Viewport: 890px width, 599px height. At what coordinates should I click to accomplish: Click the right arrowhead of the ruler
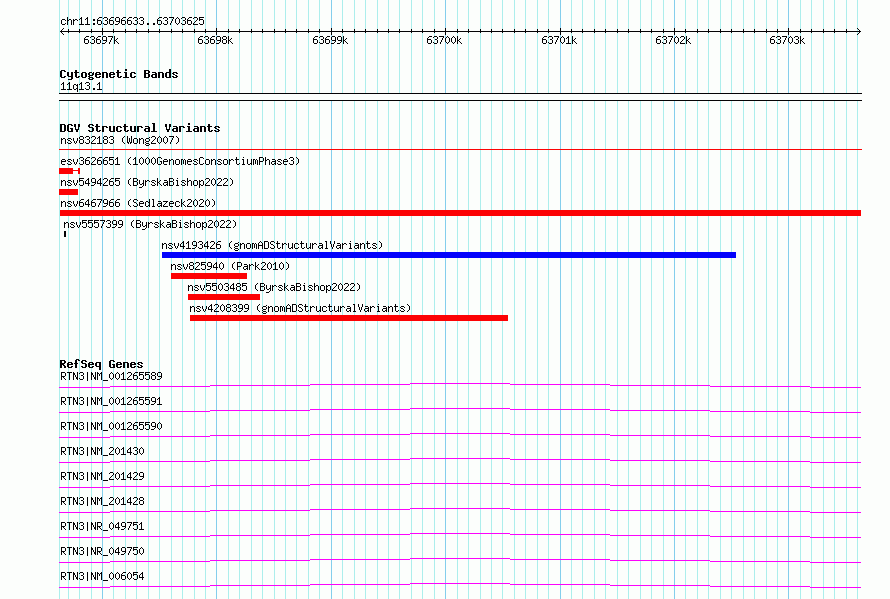[859, 31]
